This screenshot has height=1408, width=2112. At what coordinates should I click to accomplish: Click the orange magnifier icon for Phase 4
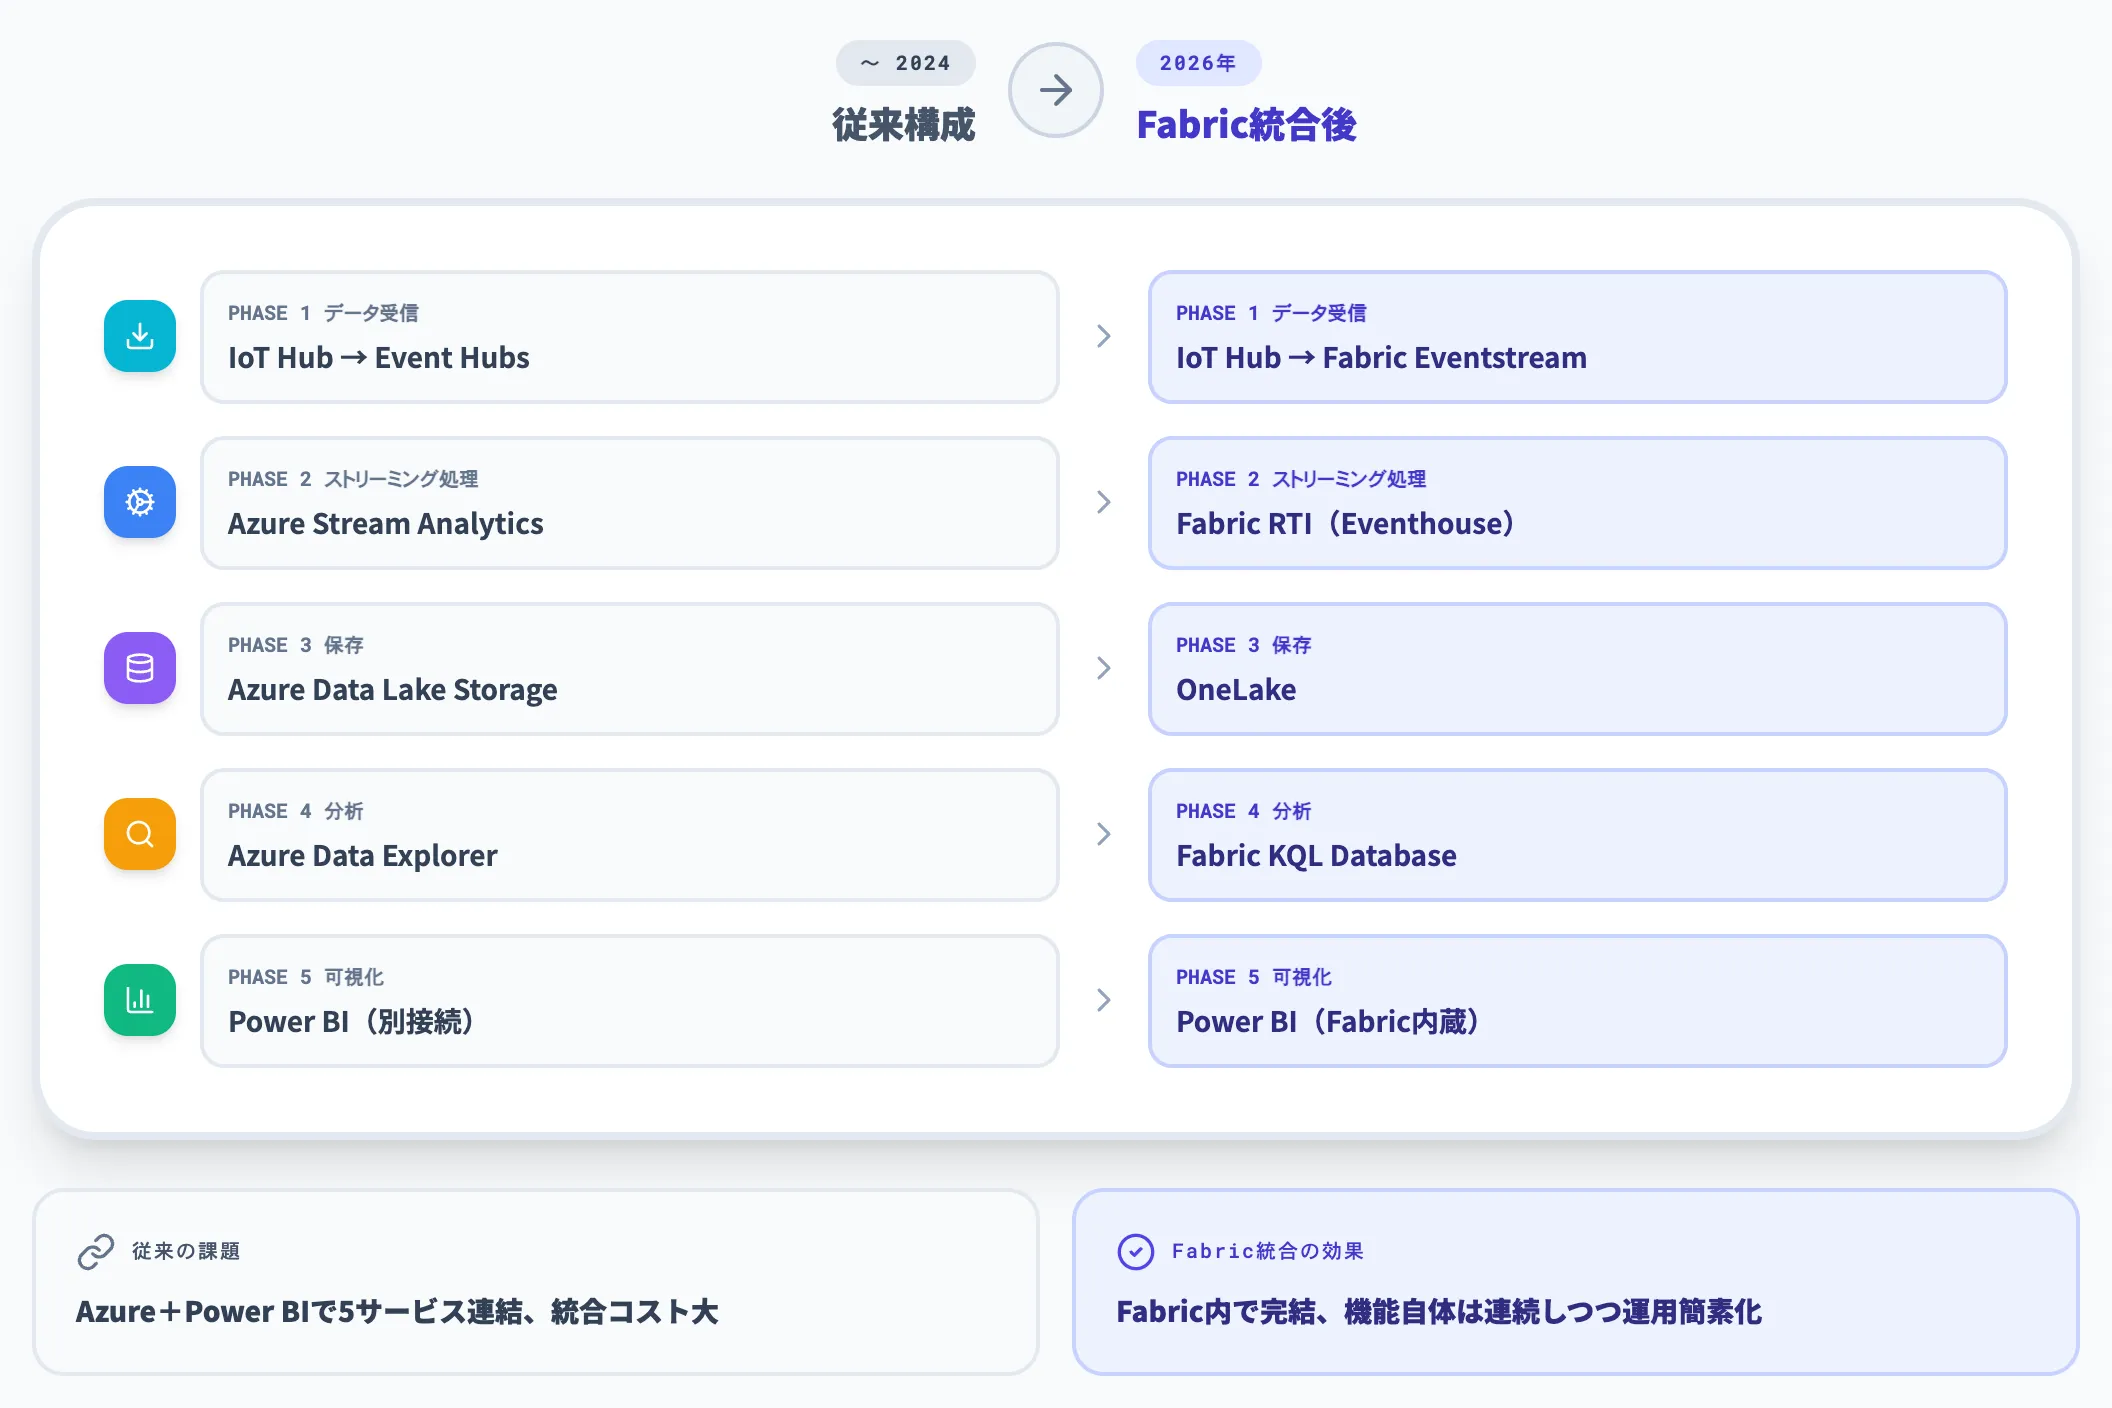pyautogui.click(x=140, y=834)
